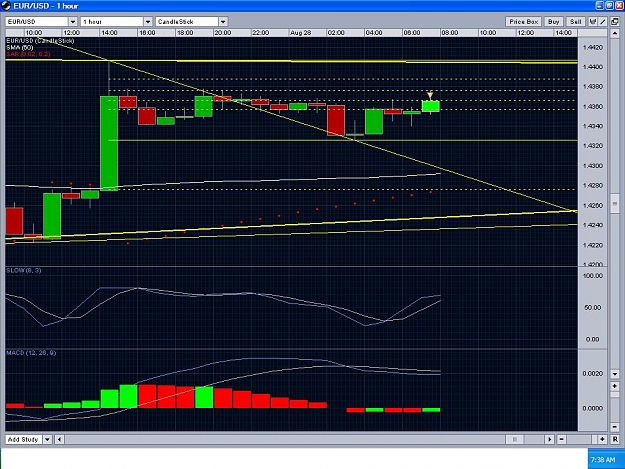Viewport: 625px width, 469px height.
Task: Click vertical scrollbar up arrow
Action: point(615,33)
